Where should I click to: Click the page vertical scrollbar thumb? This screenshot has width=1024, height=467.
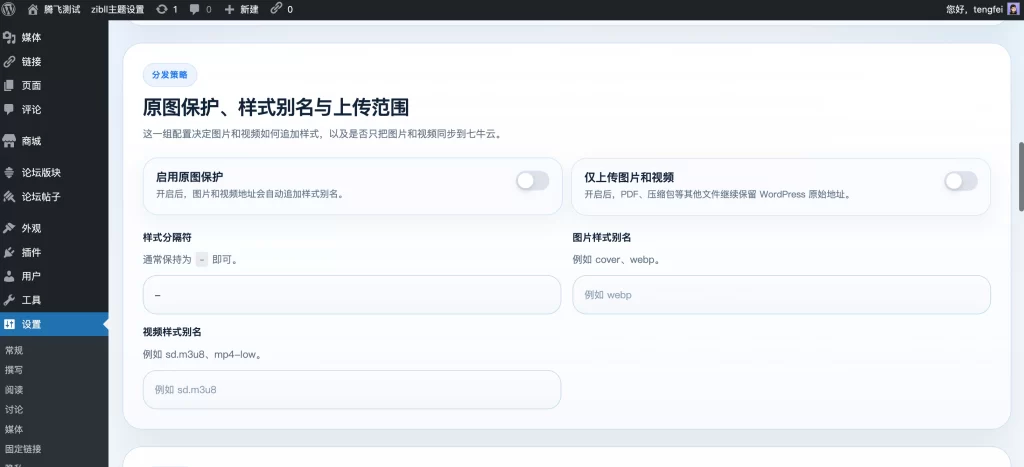click(x=1021, y=176)
